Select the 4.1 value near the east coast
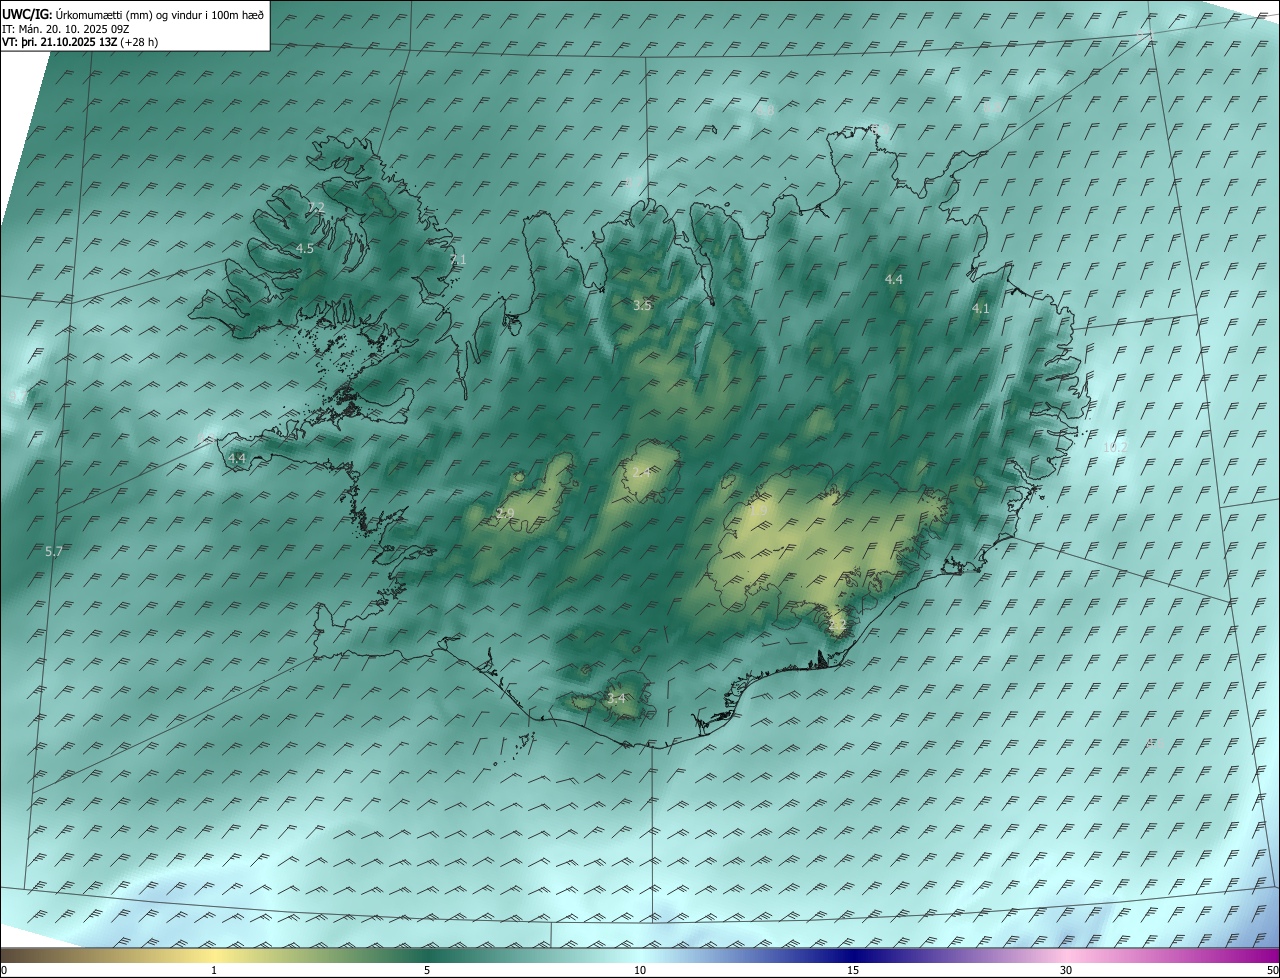 (x=981, y=309)
